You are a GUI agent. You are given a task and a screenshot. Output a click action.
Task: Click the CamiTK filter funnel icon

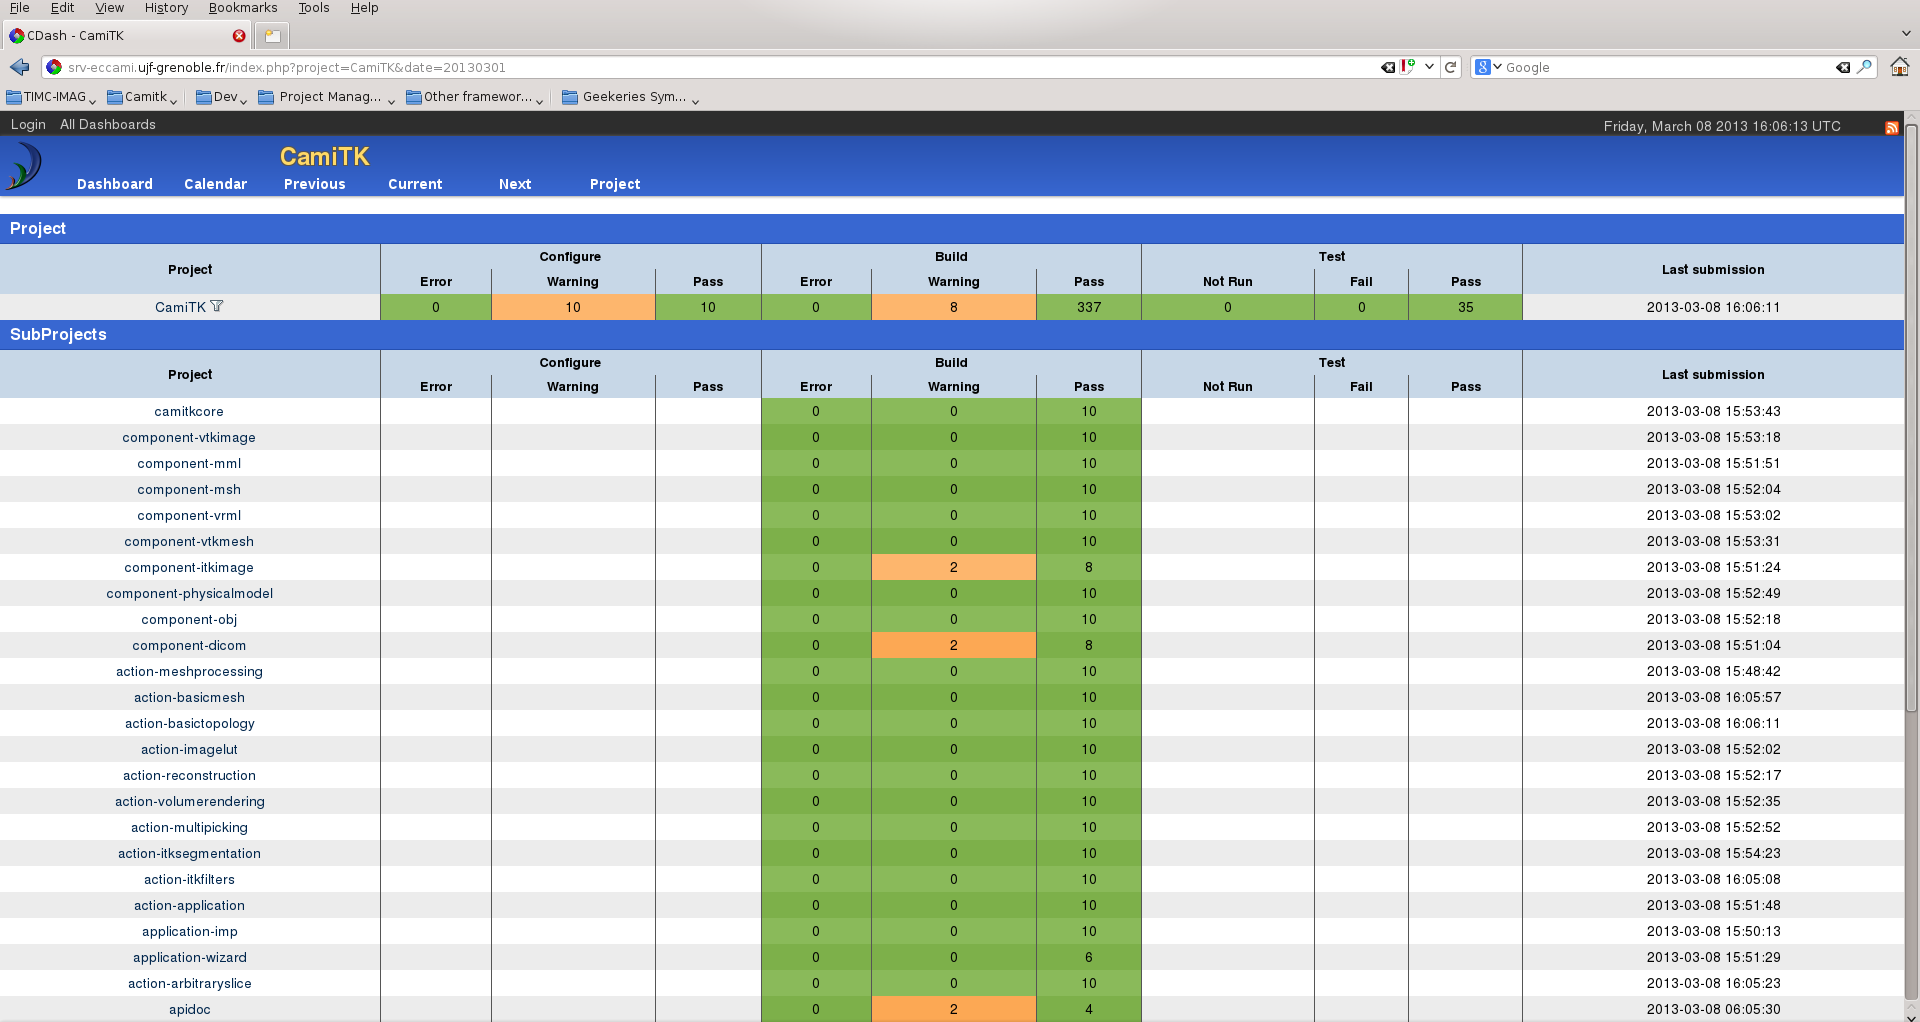217,306
